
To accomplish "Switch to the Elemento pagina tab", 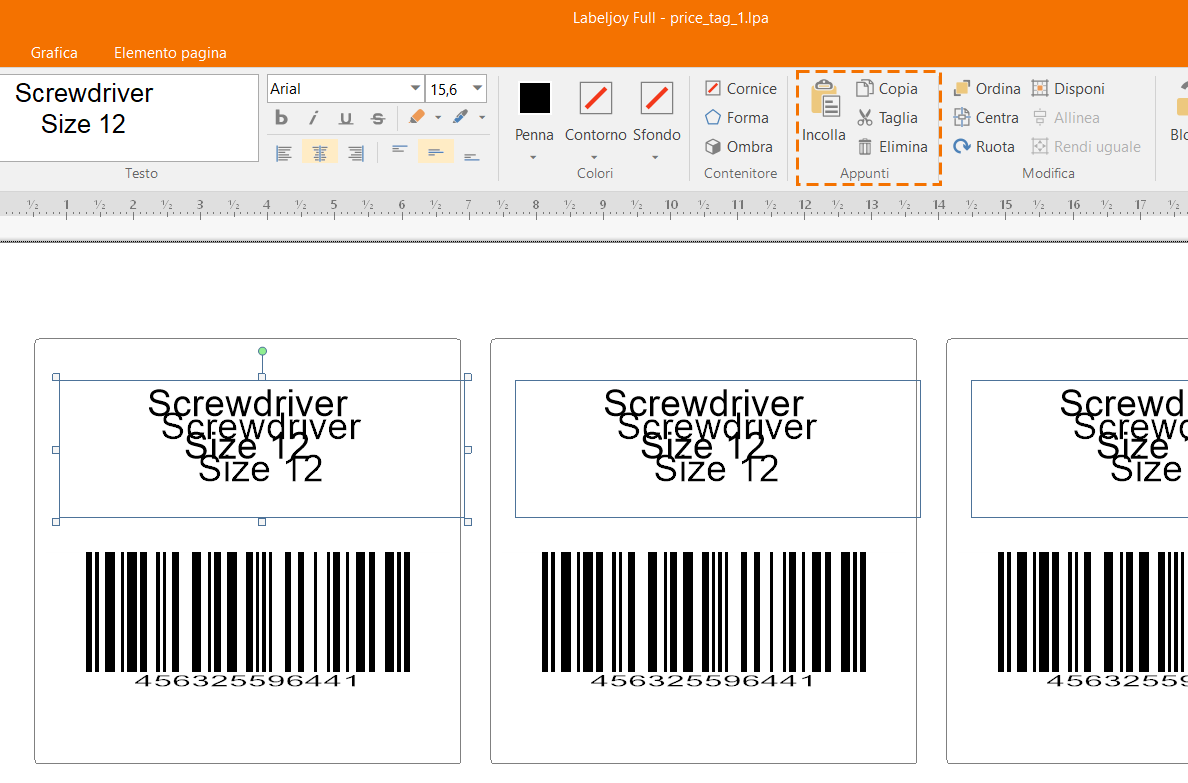I will 170,53.
